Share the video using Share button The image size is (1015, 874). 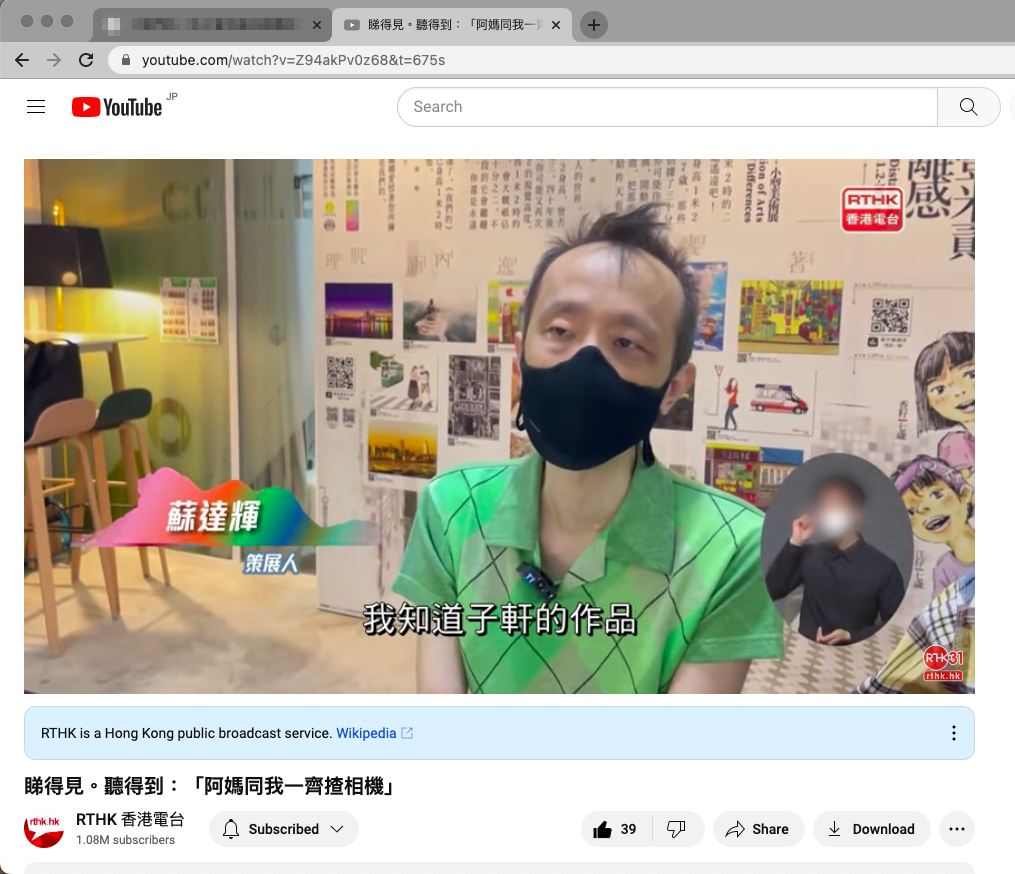click(x=758, y=829)
